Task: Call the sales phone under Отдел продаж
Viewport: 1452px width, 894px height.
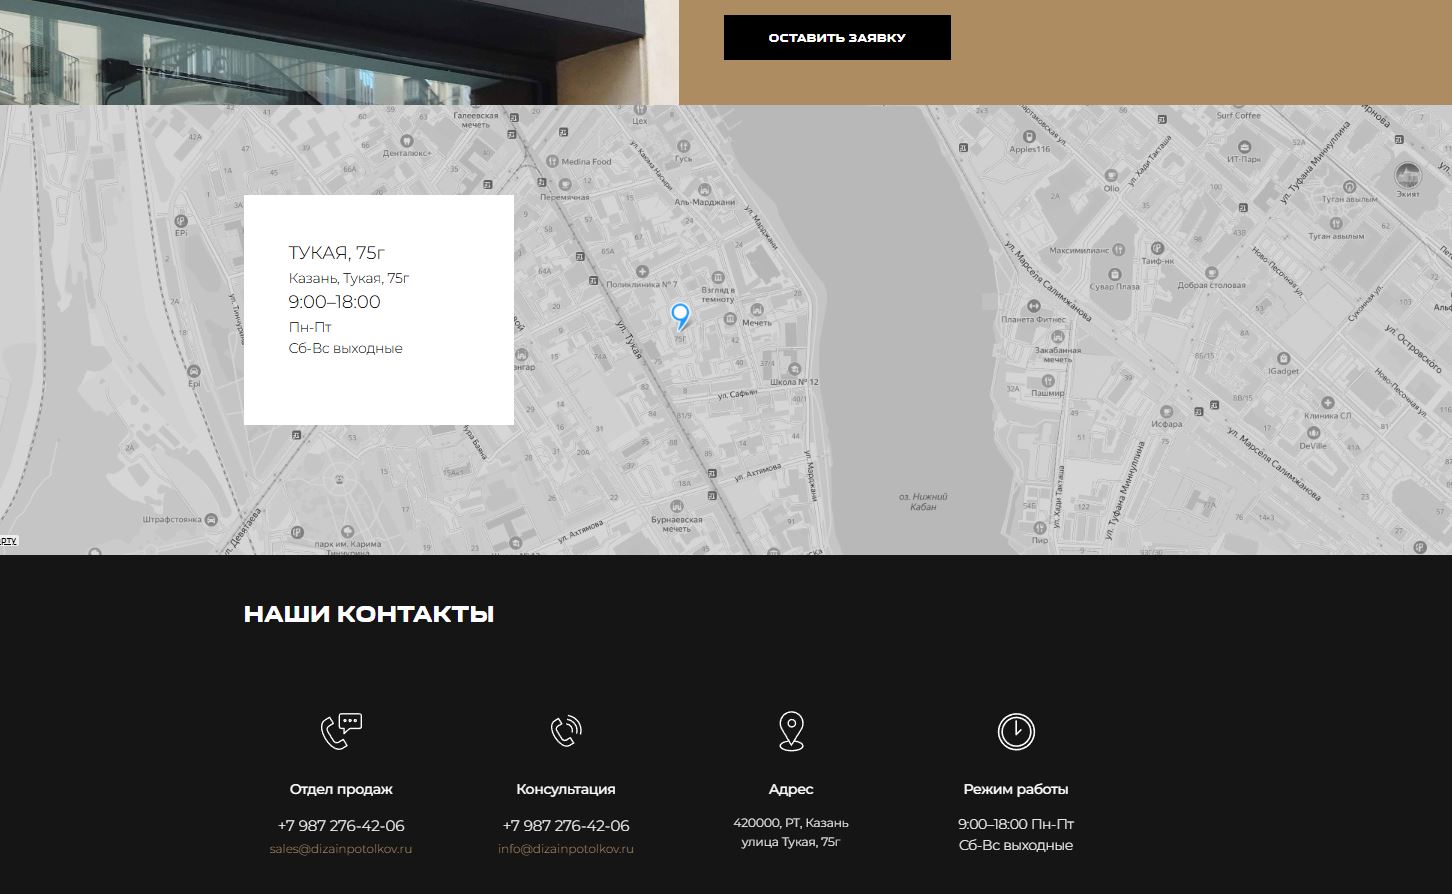Action: click(x=341, y=826)
